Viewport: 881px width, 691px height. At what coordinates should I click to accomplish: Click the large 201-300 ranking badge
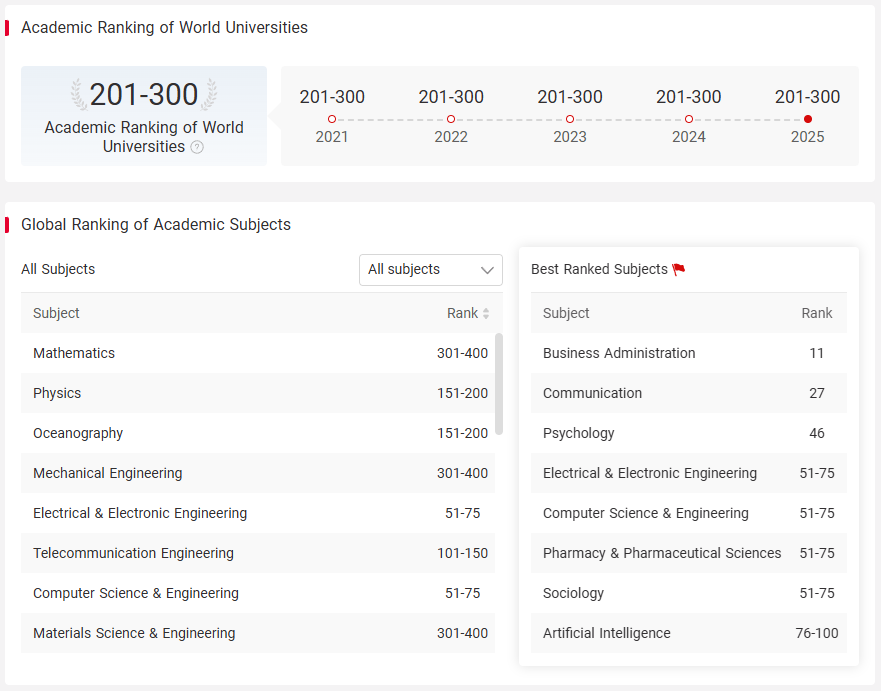[144, 116]
